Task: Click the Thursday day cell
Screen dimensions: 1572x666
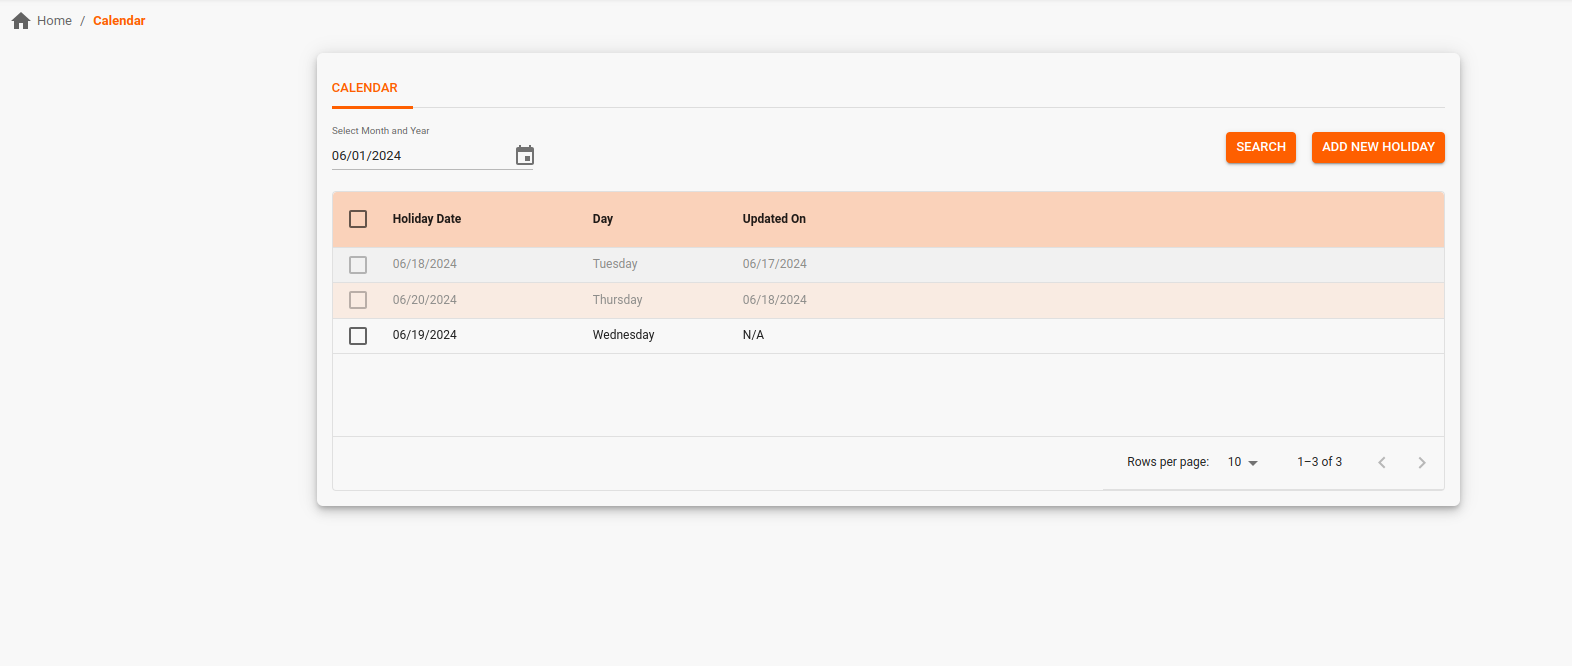Action: [618, 300]
